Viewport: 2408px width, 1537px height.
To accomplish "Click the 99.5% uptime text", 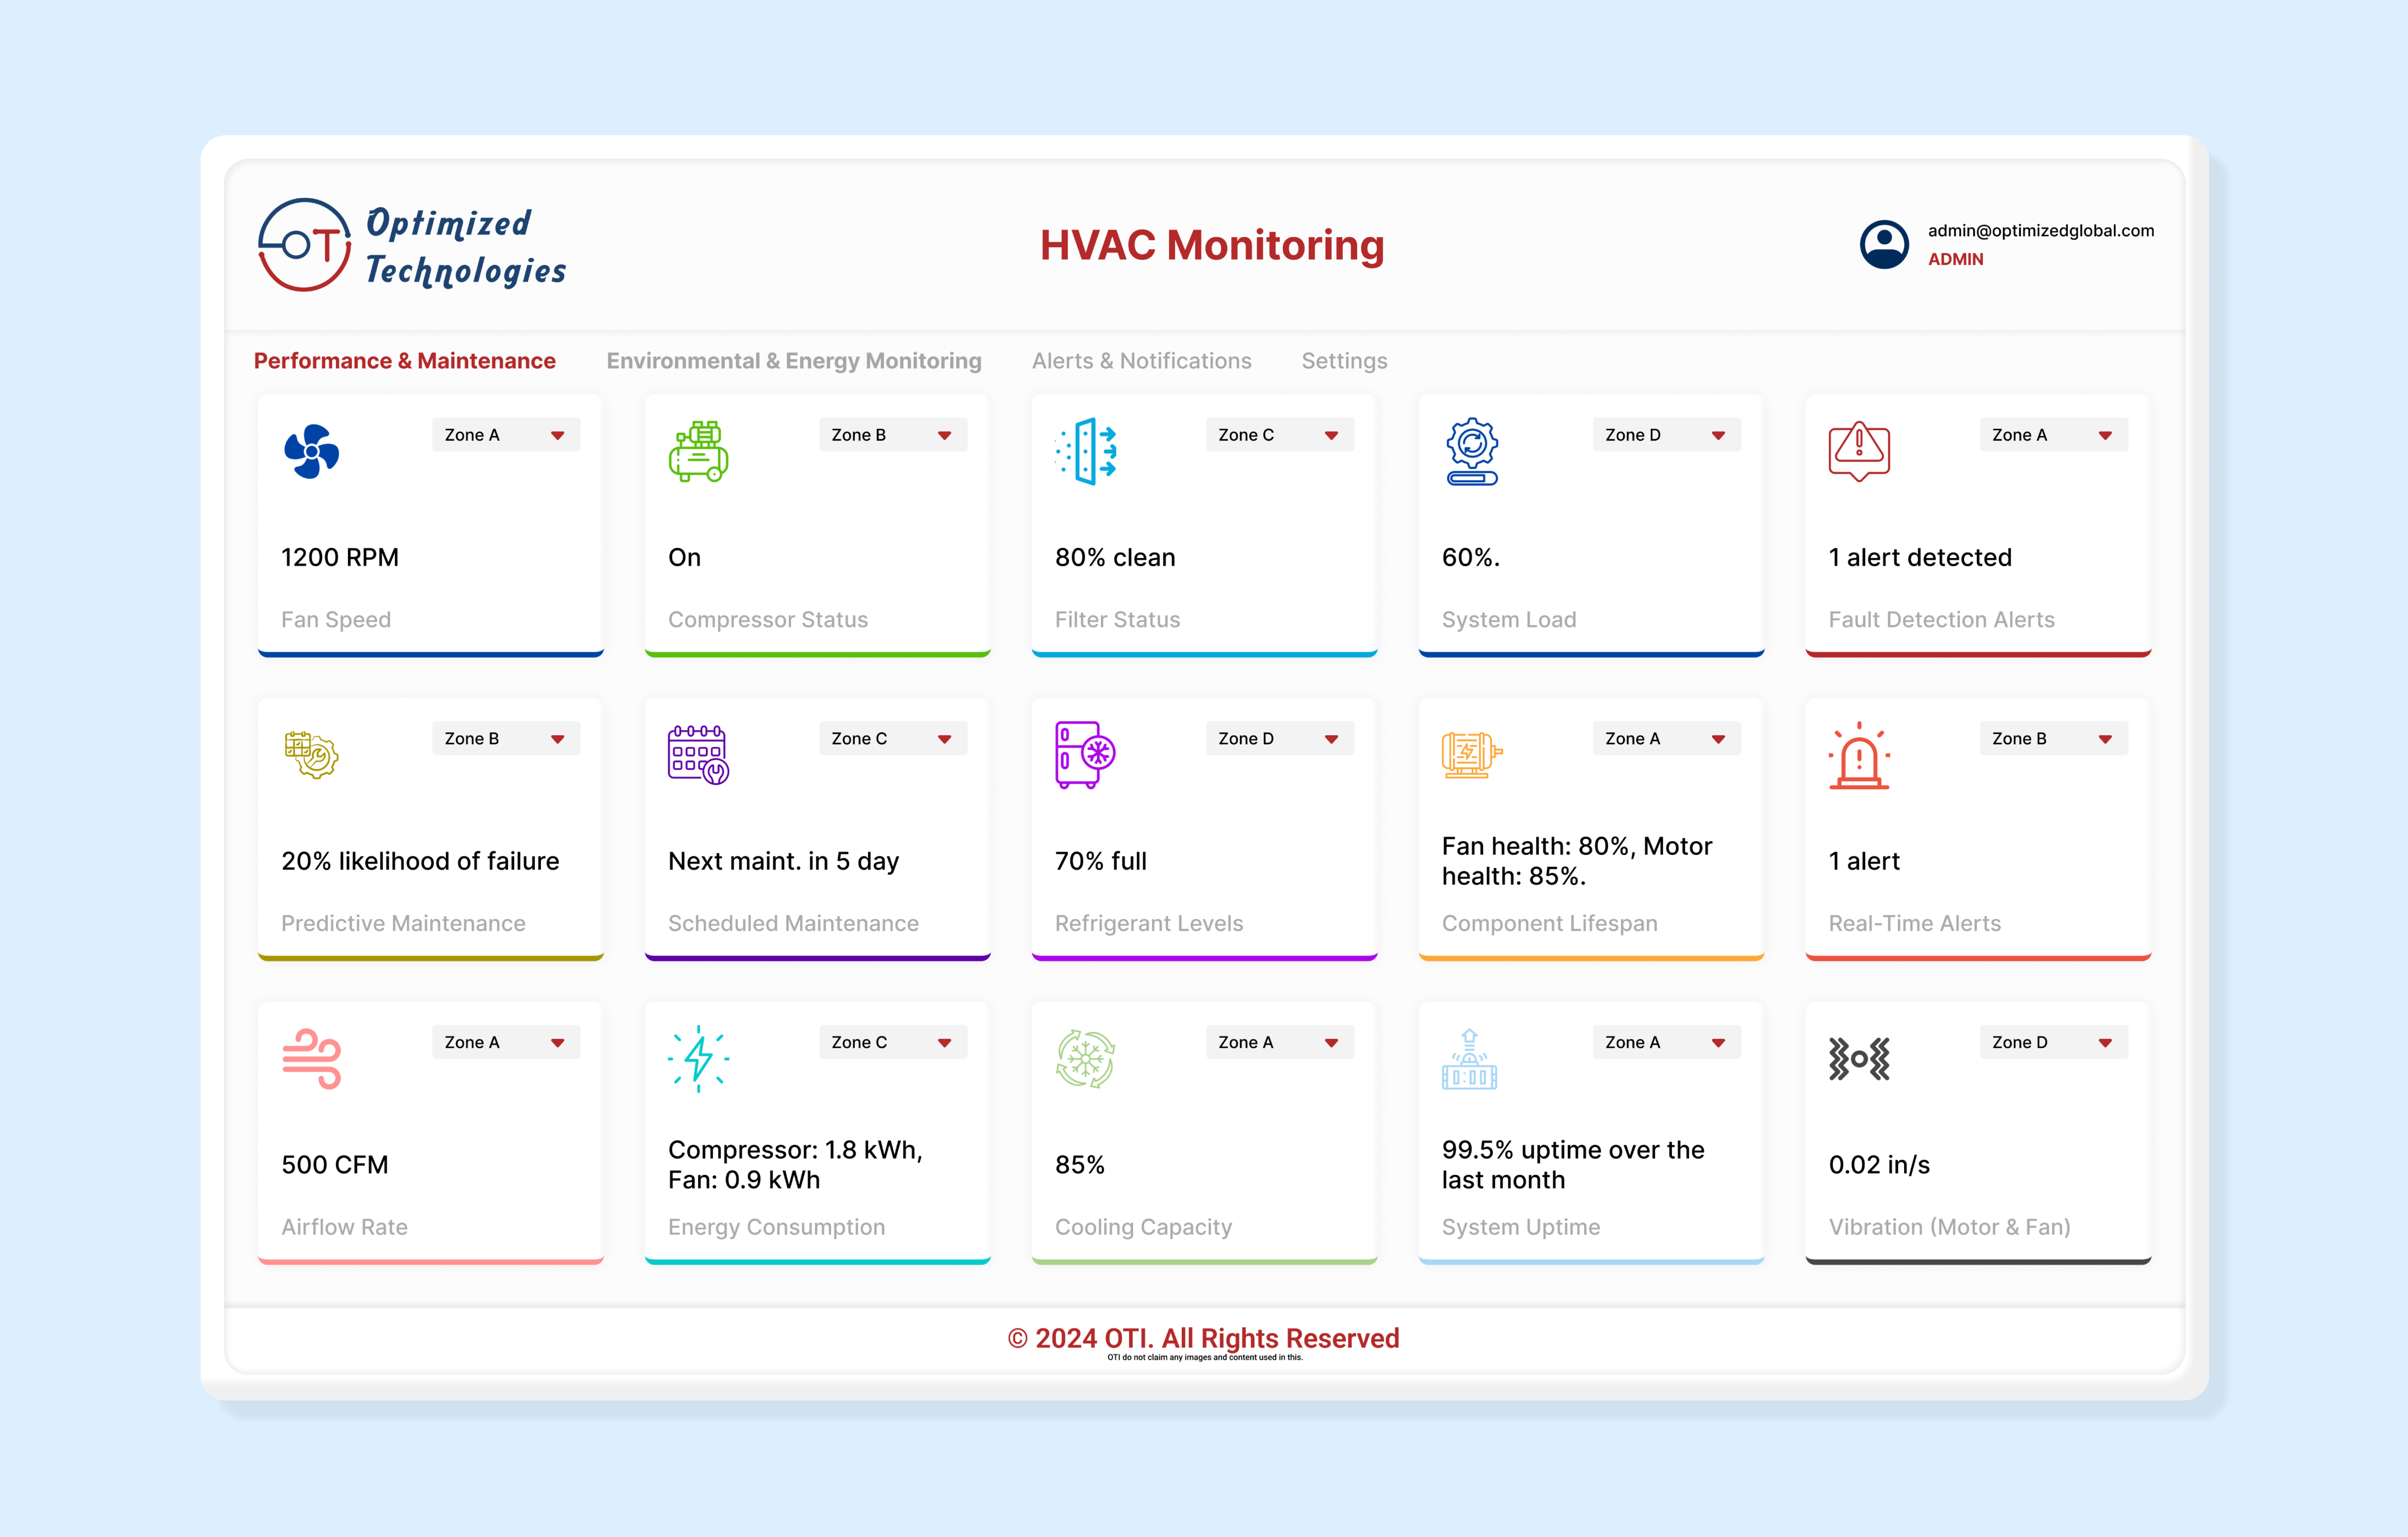I will [x=1573, y=1165].
